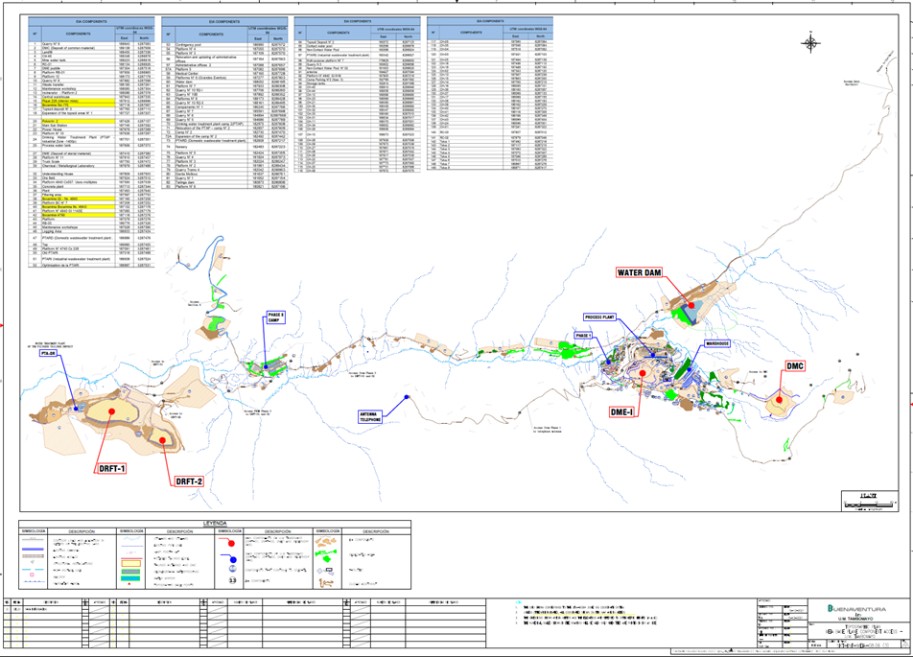The height and width of the screenshot is (657, 913).
Task: Select the Water Dam red marker
Action: [690, 306]
